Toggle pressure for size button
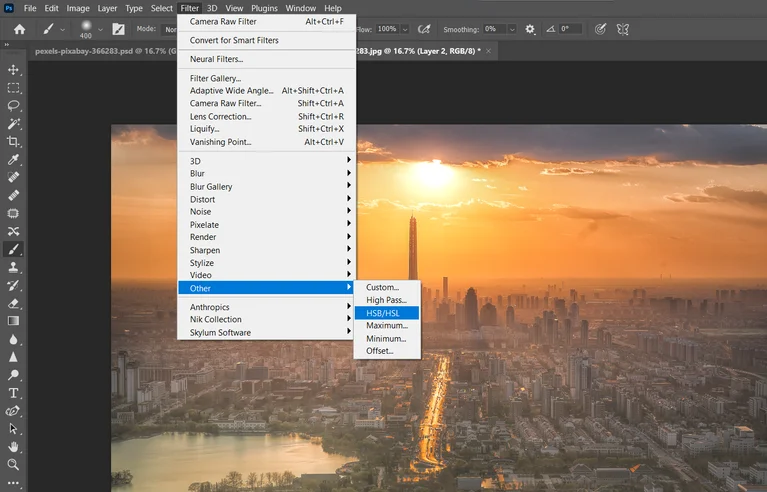This screenshot has width=767, height=492. [600, 29]
